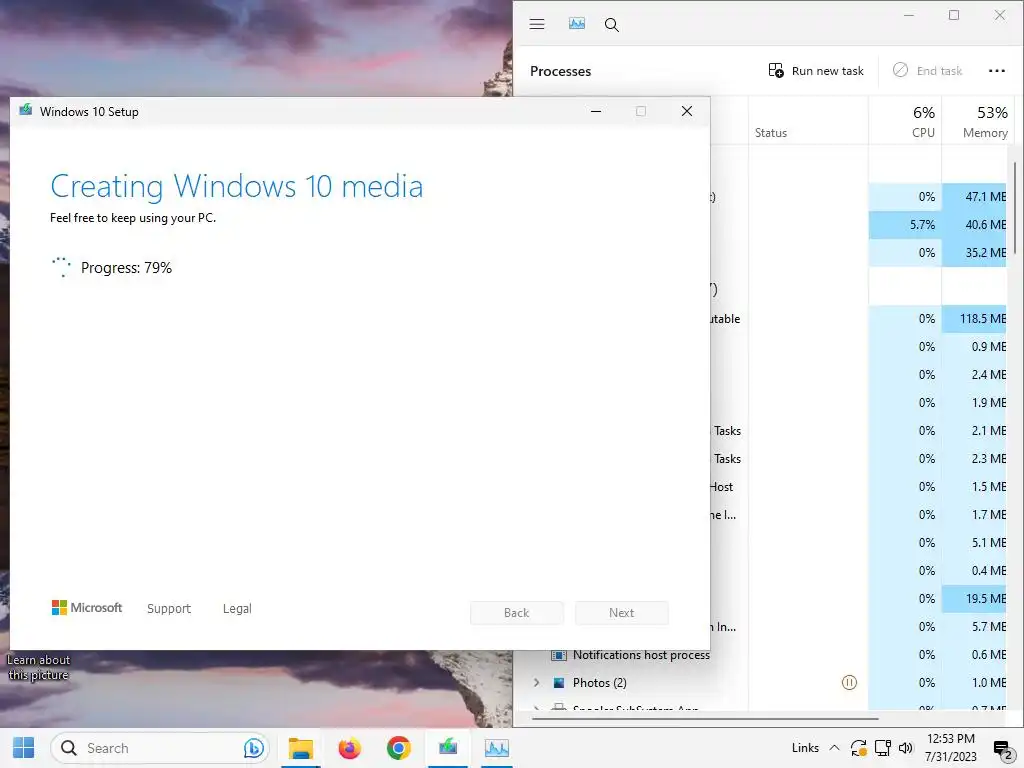Show hidden system tray icons

click(835, 748)
